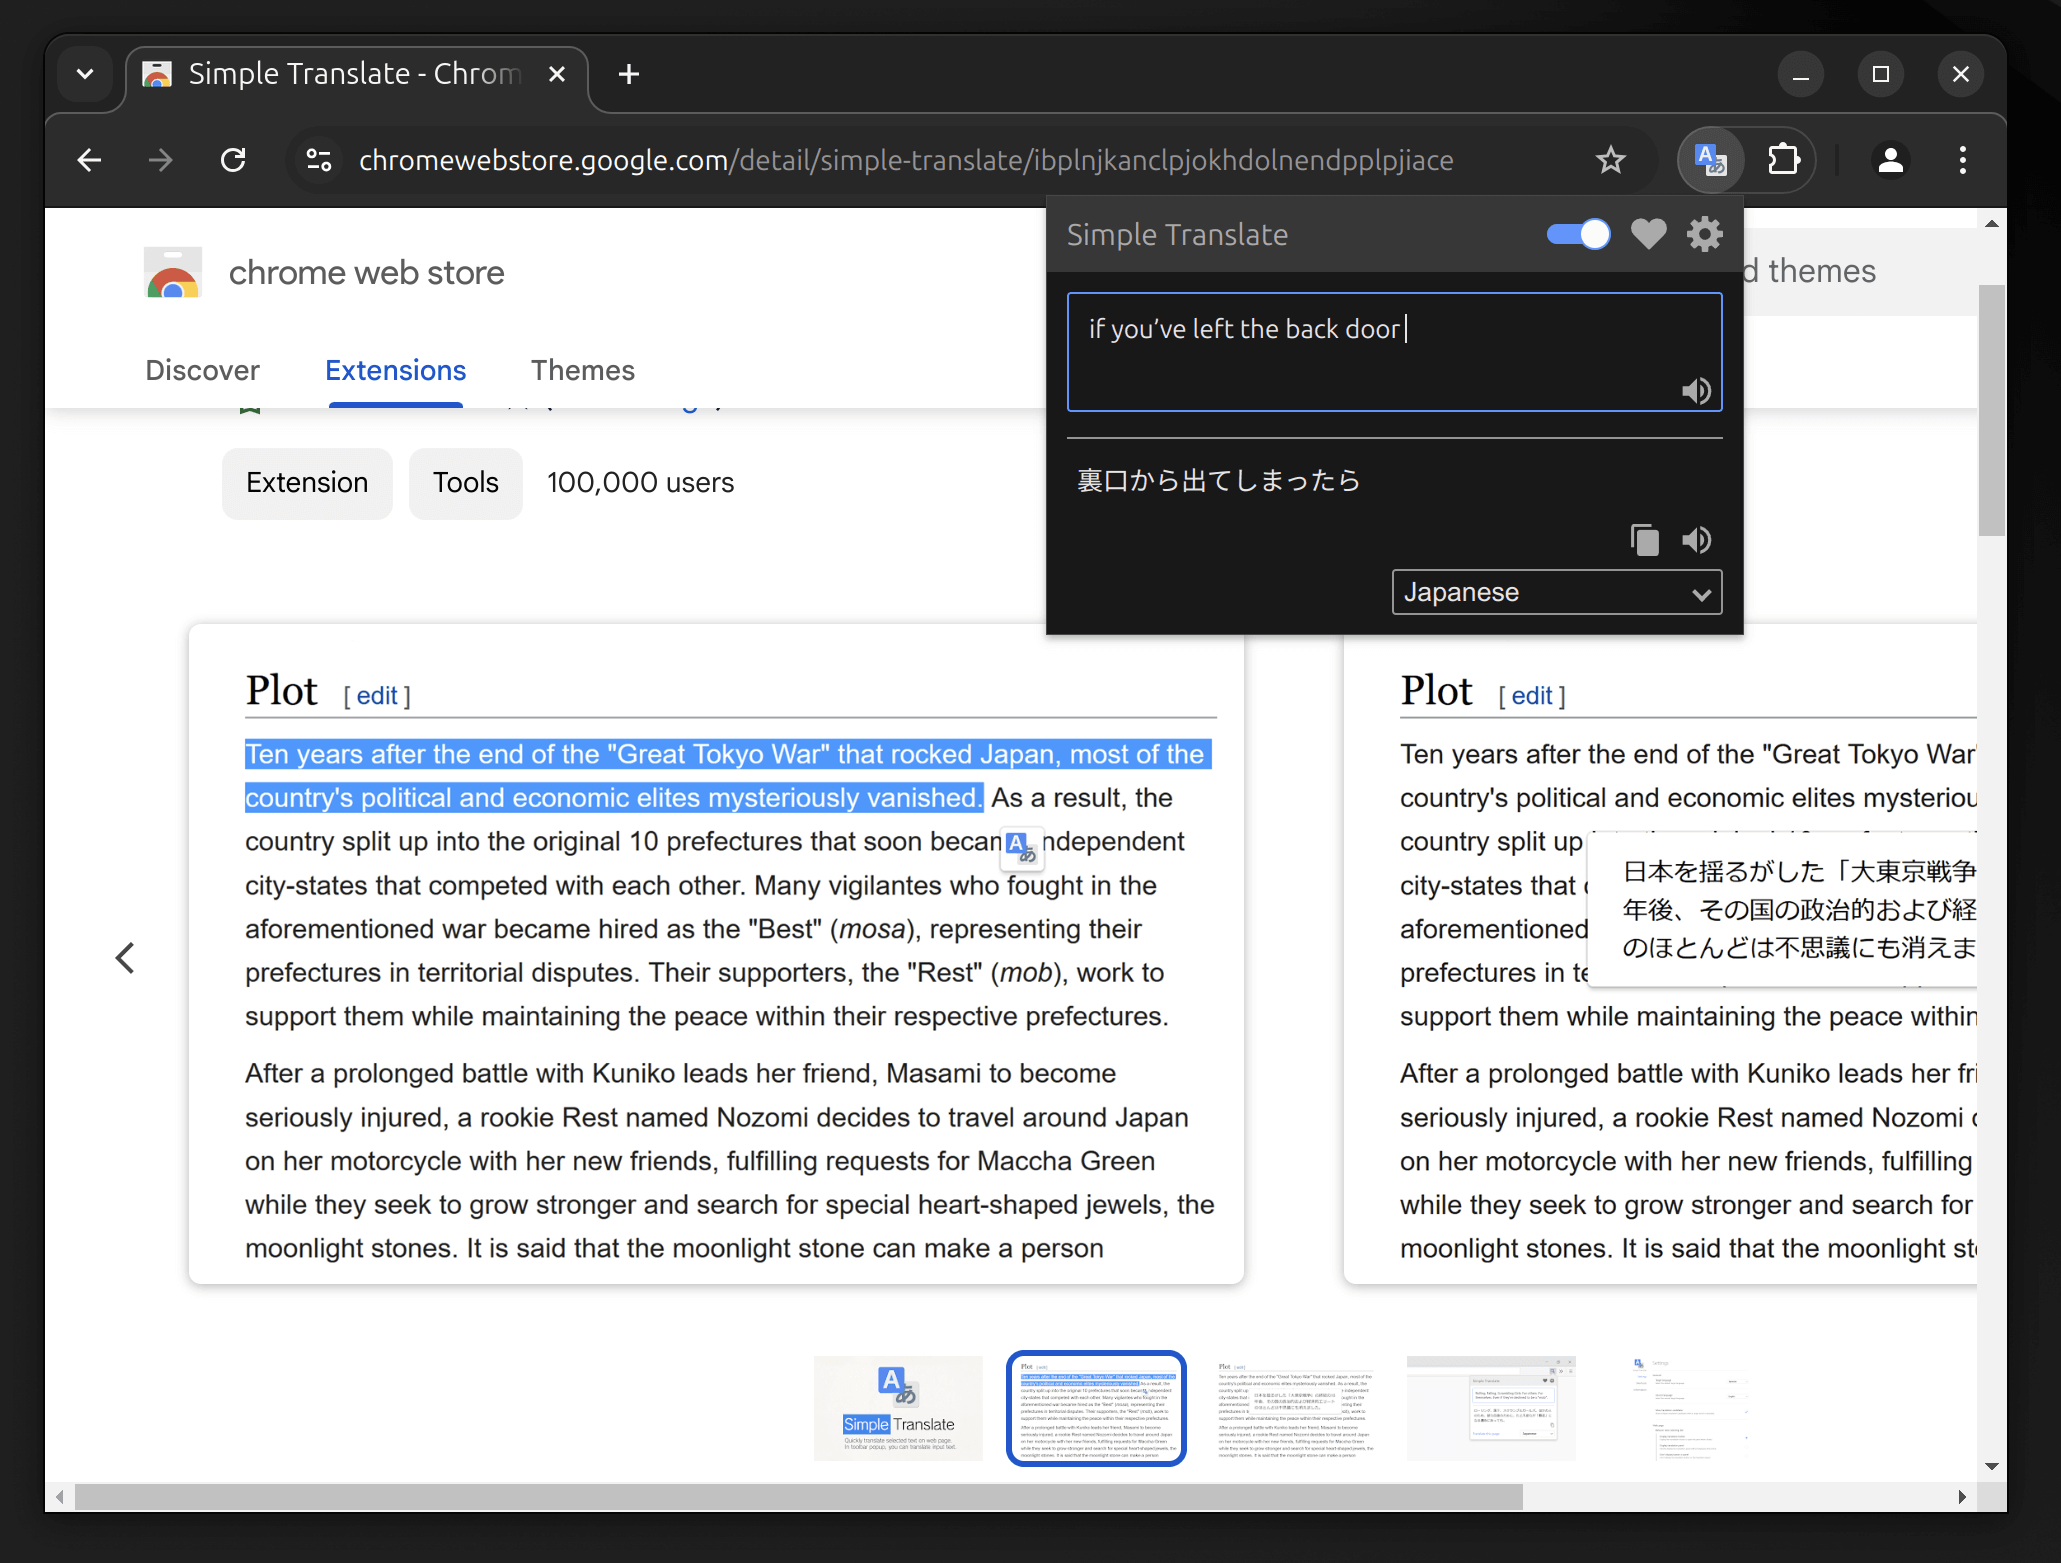Click the translation input text field
Viewport: 2061px width, 1563px height.
[x=1394, y=348]
